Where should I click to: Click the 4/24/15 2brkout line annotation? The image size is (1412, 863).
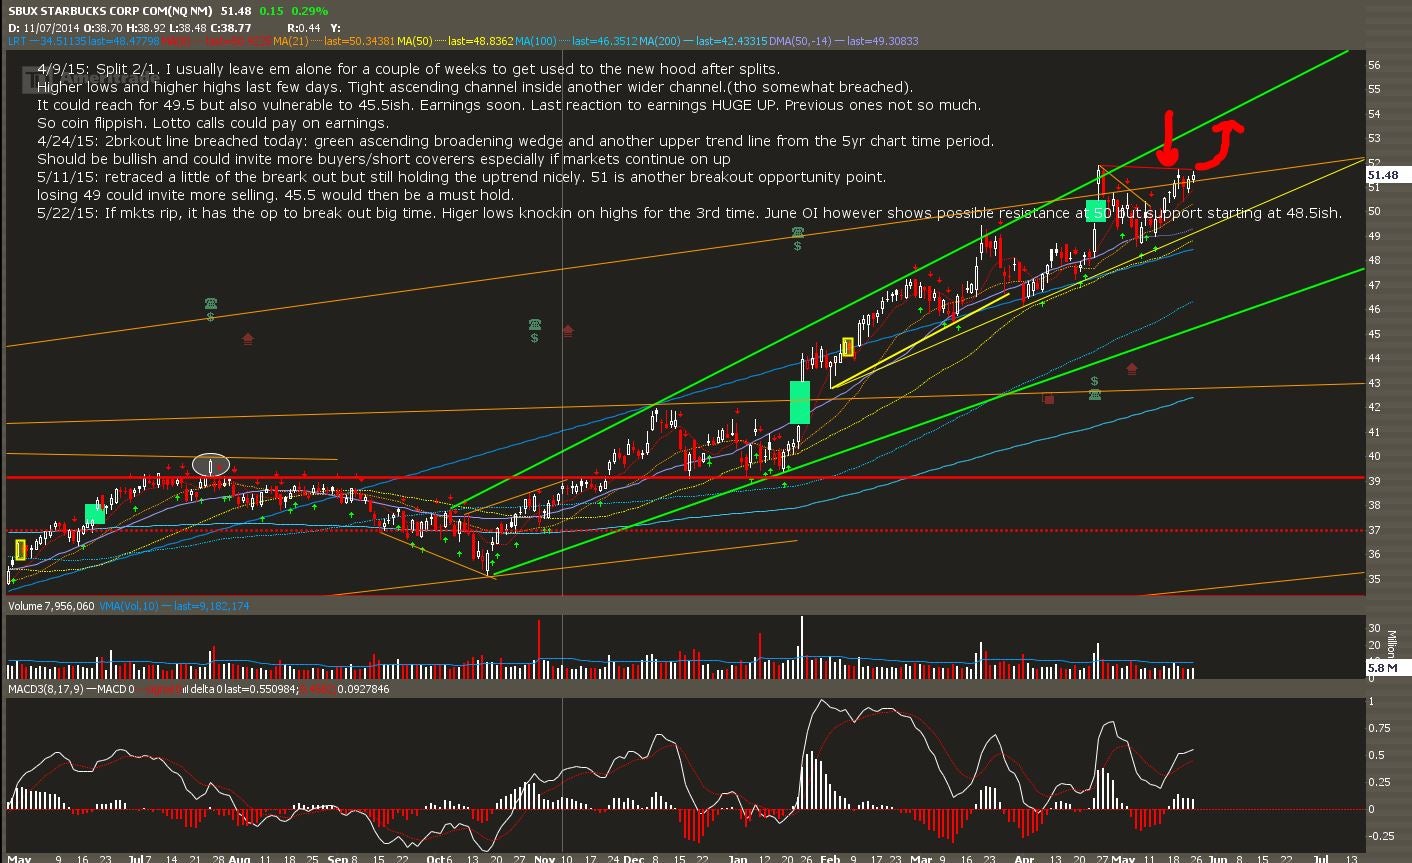click(x=515, y=141)
